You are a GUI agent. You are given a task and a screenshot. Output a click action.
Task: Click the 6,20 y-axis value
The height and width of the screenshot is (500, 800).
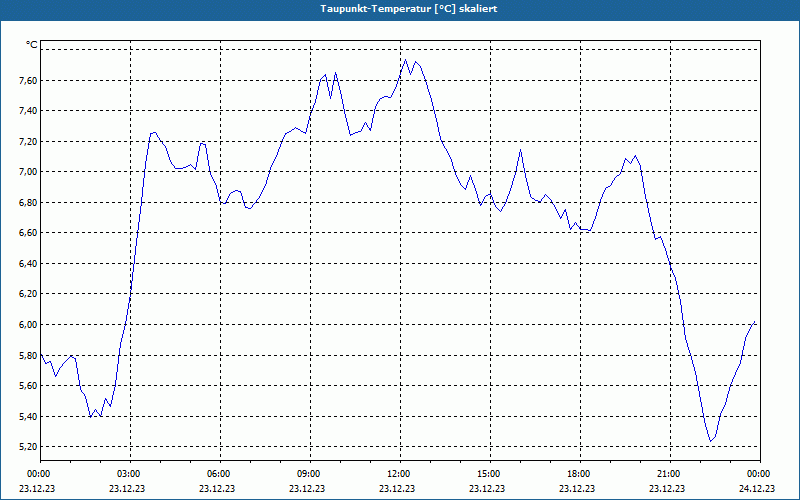[28, 294]
